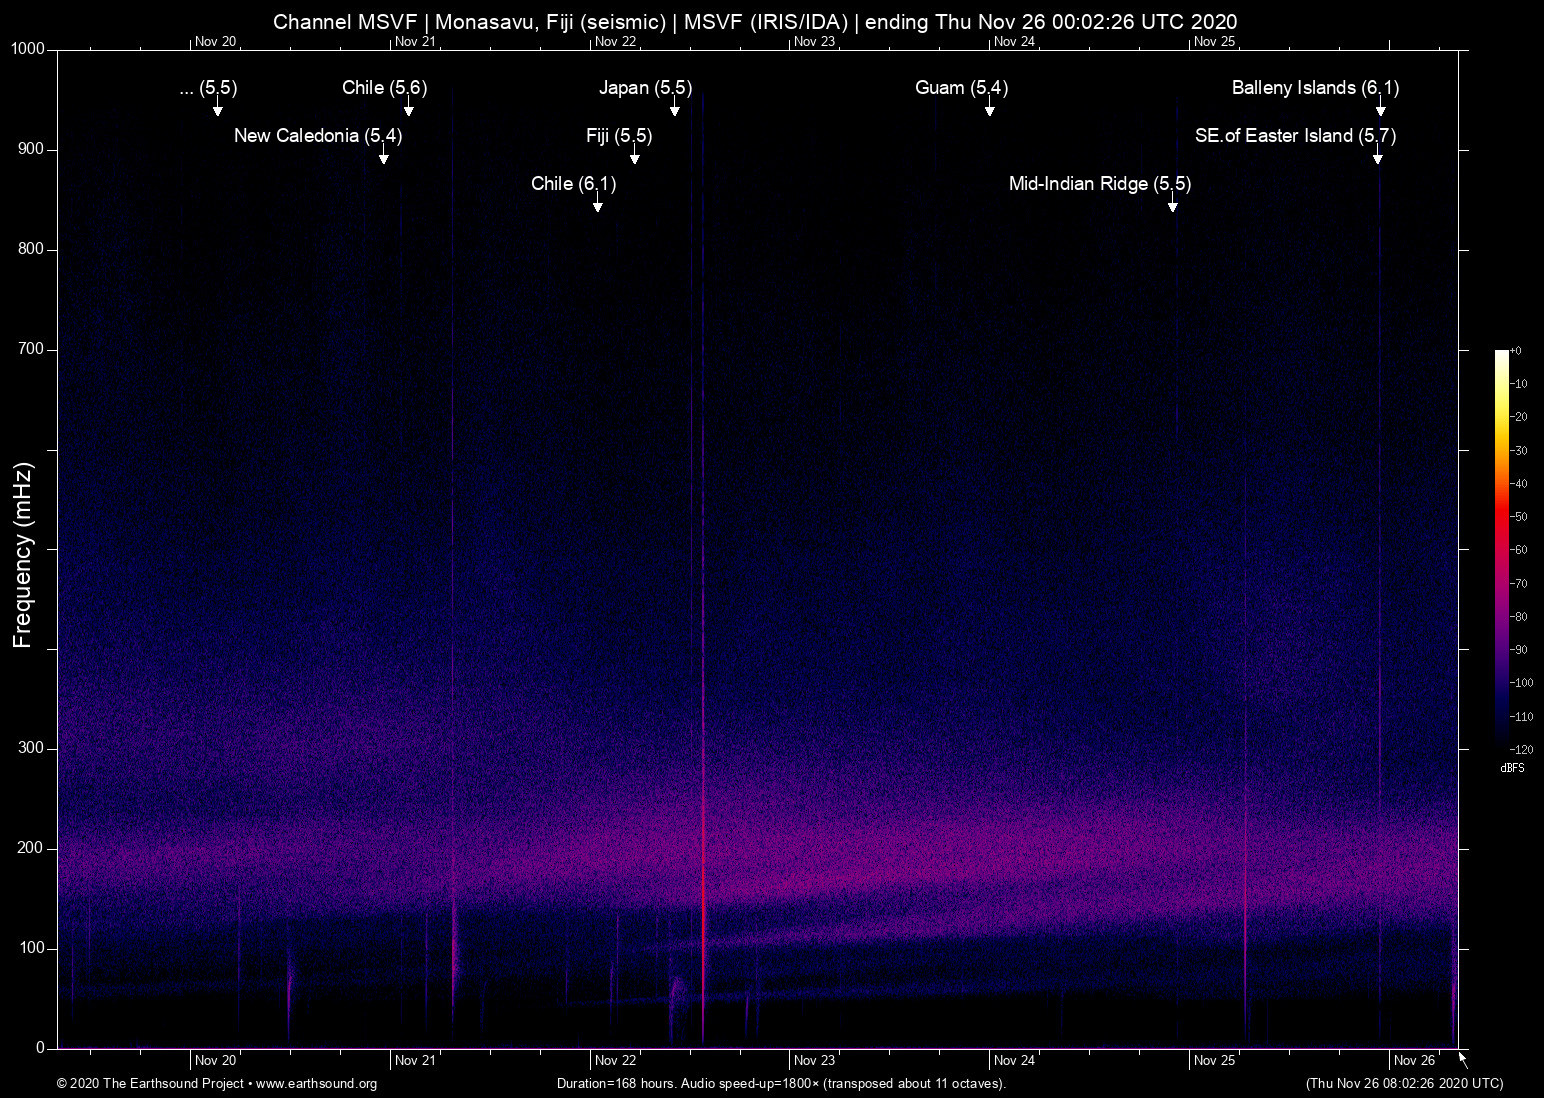Select the Guam (5.4) earthquake marker
Image resolution: width=1544 pixels, height=1098 pixels.
(961, 88)
